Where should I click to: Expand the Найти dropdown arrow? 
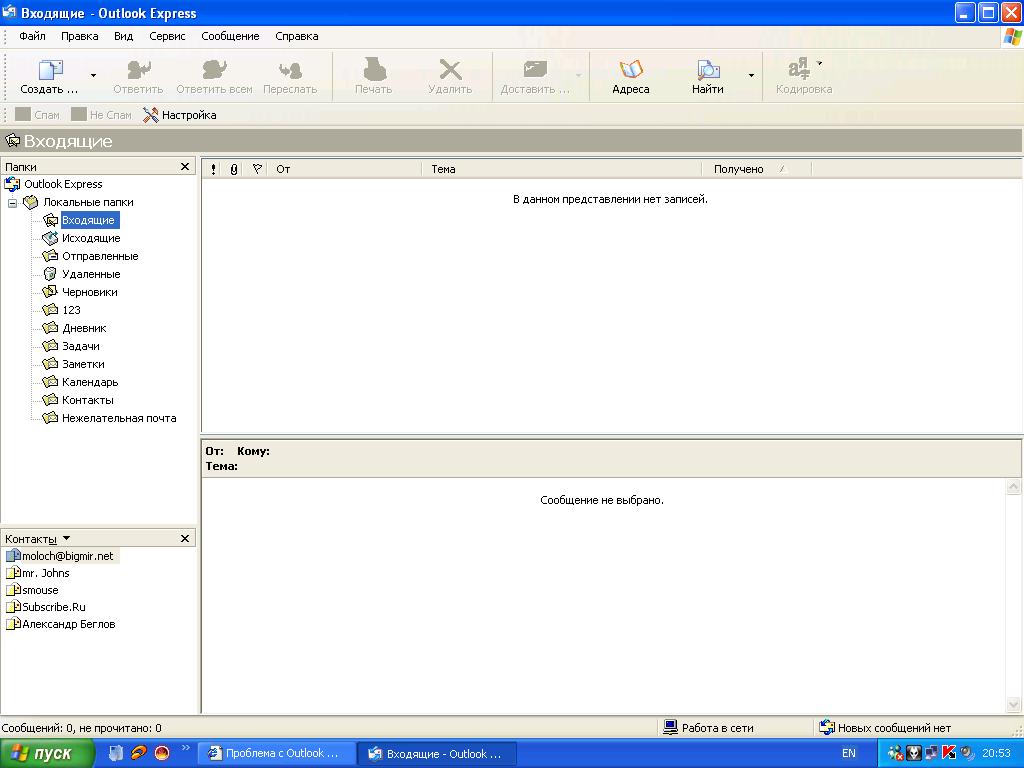tap(751, 75)
